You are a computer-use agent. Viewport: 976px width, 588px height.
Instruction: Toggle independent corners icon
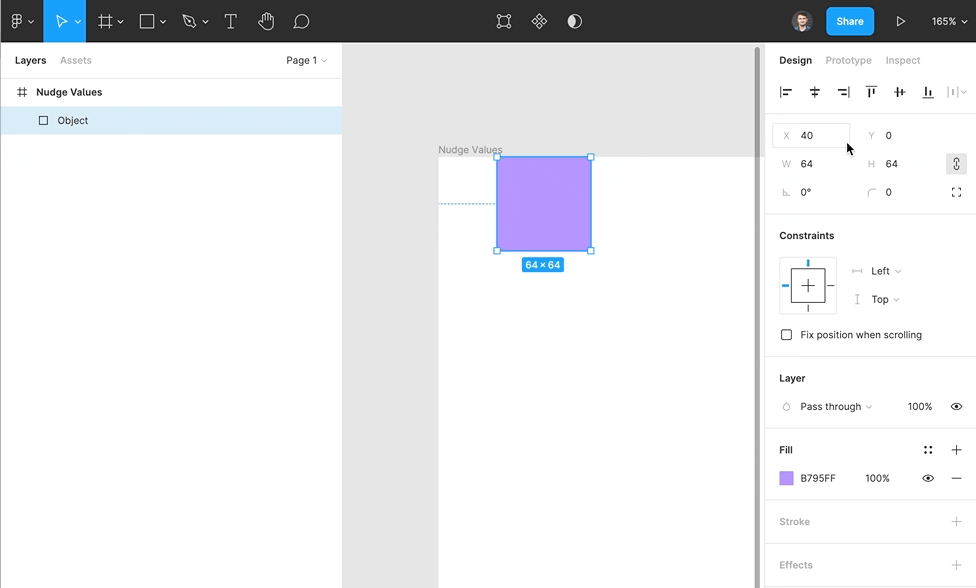pyautogui.click(x=956, y=192)
